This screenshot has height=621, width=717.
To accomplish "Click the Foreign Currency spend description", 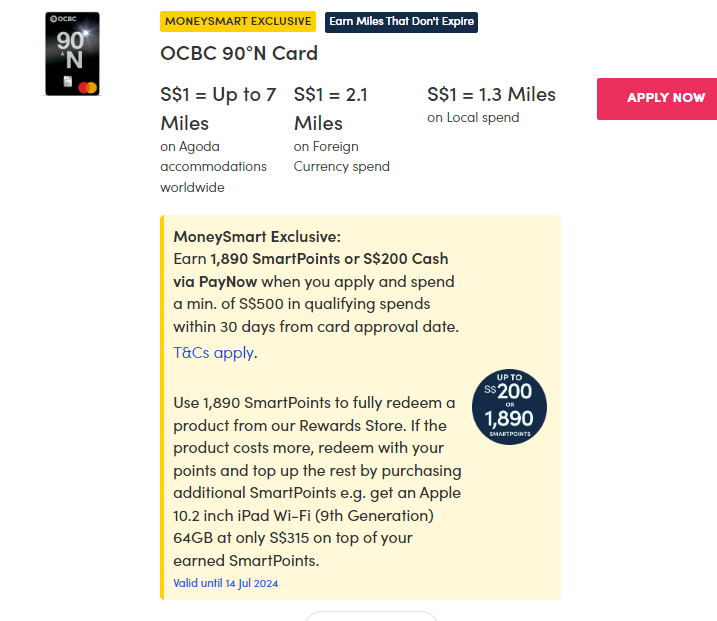I will coord(341,156).
